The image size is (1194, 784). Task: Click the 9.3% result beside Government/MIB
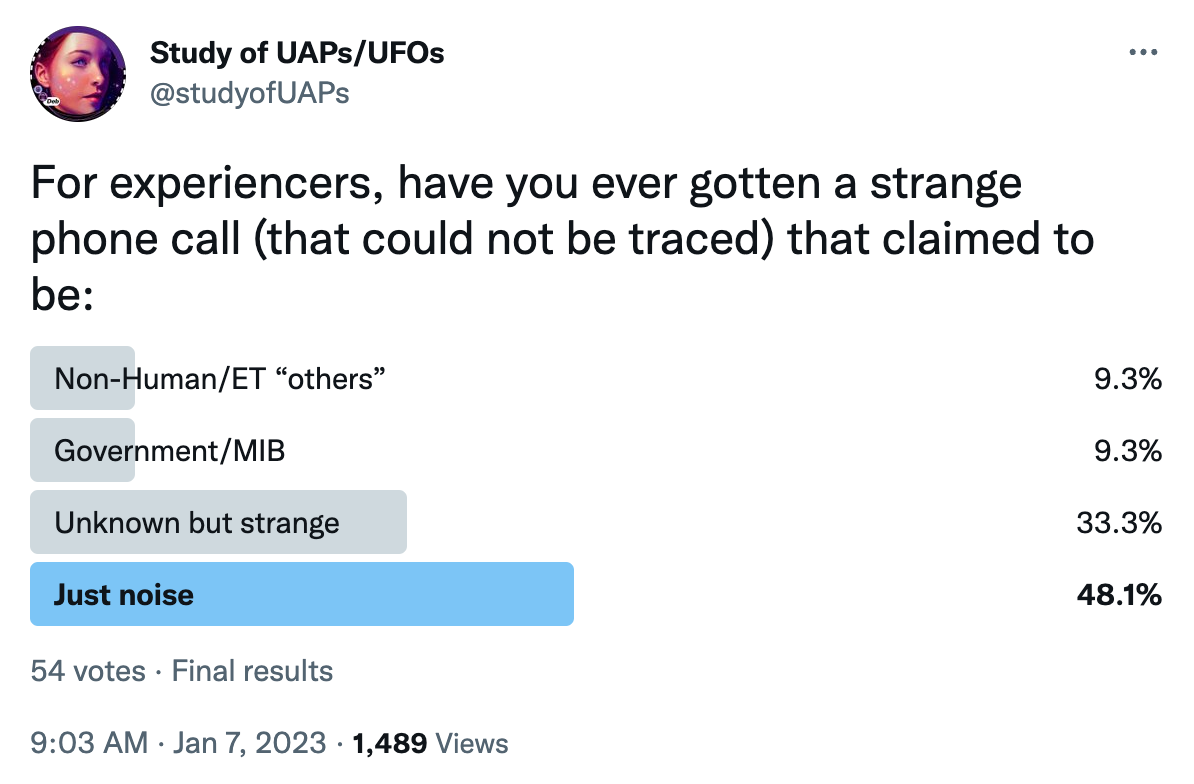1127,450
